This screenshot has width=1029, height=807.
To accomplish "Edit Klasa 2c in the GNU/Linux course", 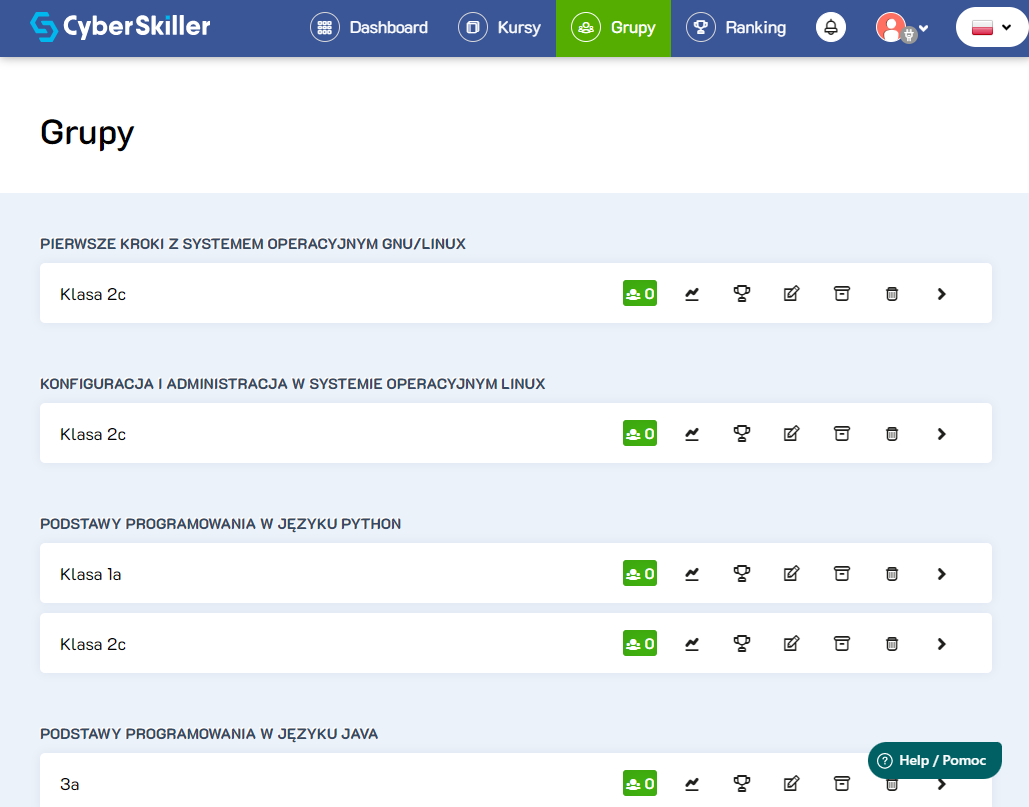I will point(792,294).
